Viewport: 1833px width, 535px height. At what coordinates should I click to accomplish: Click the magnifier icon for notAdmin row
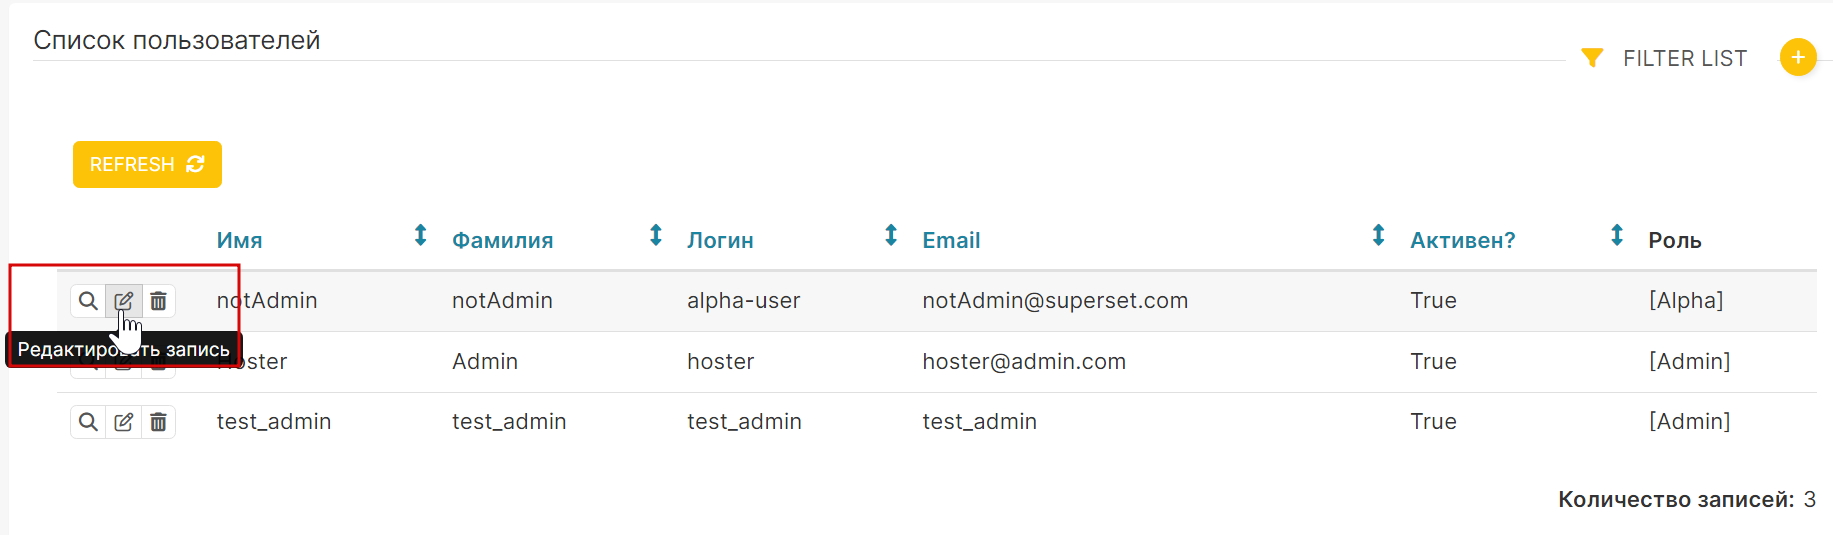88,301
